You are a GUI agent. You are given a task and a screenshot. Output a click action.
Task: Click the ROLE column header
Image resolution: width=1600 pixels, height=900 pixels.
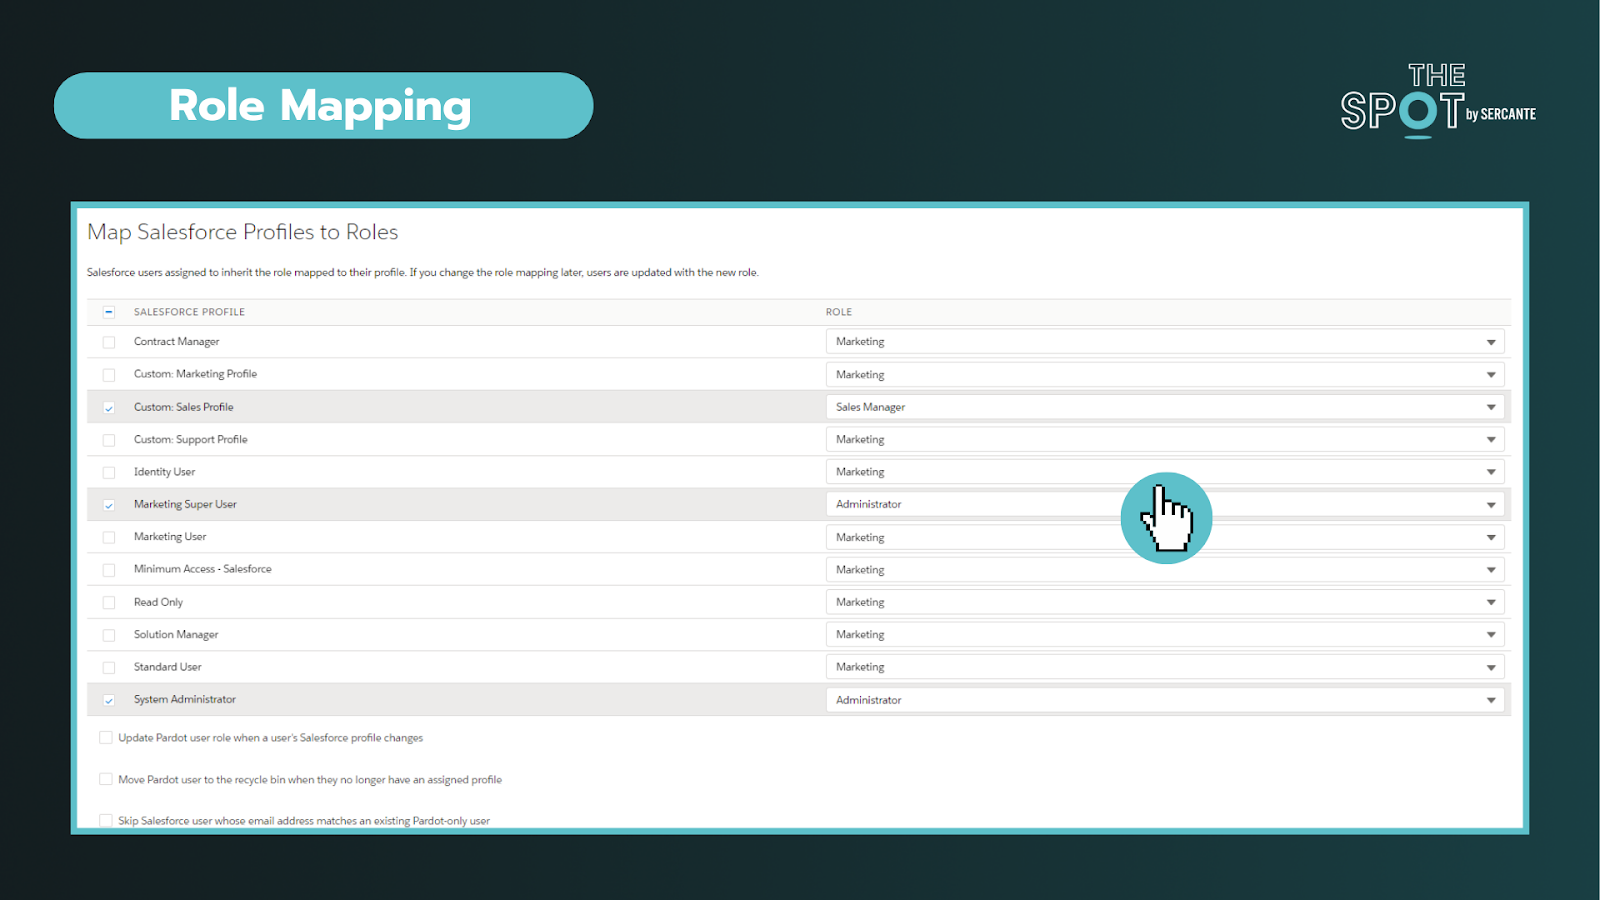click(x=839, y=312)
